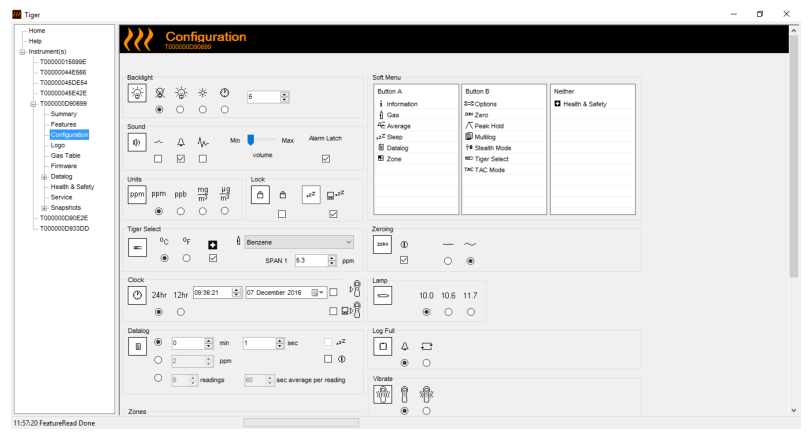Select the ppb units radio button
The height and width of the screenshot is (439, 811).
[181, 211]
